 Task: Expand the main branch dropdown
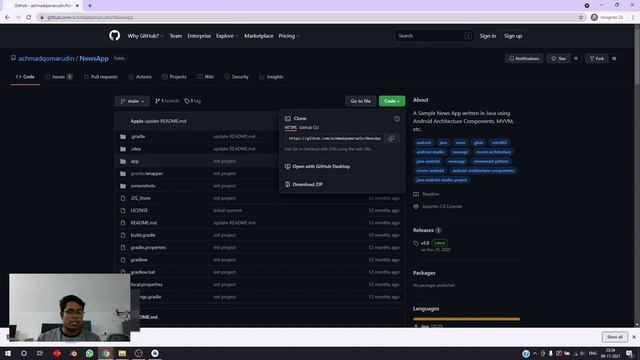click(x=132, y=101)
